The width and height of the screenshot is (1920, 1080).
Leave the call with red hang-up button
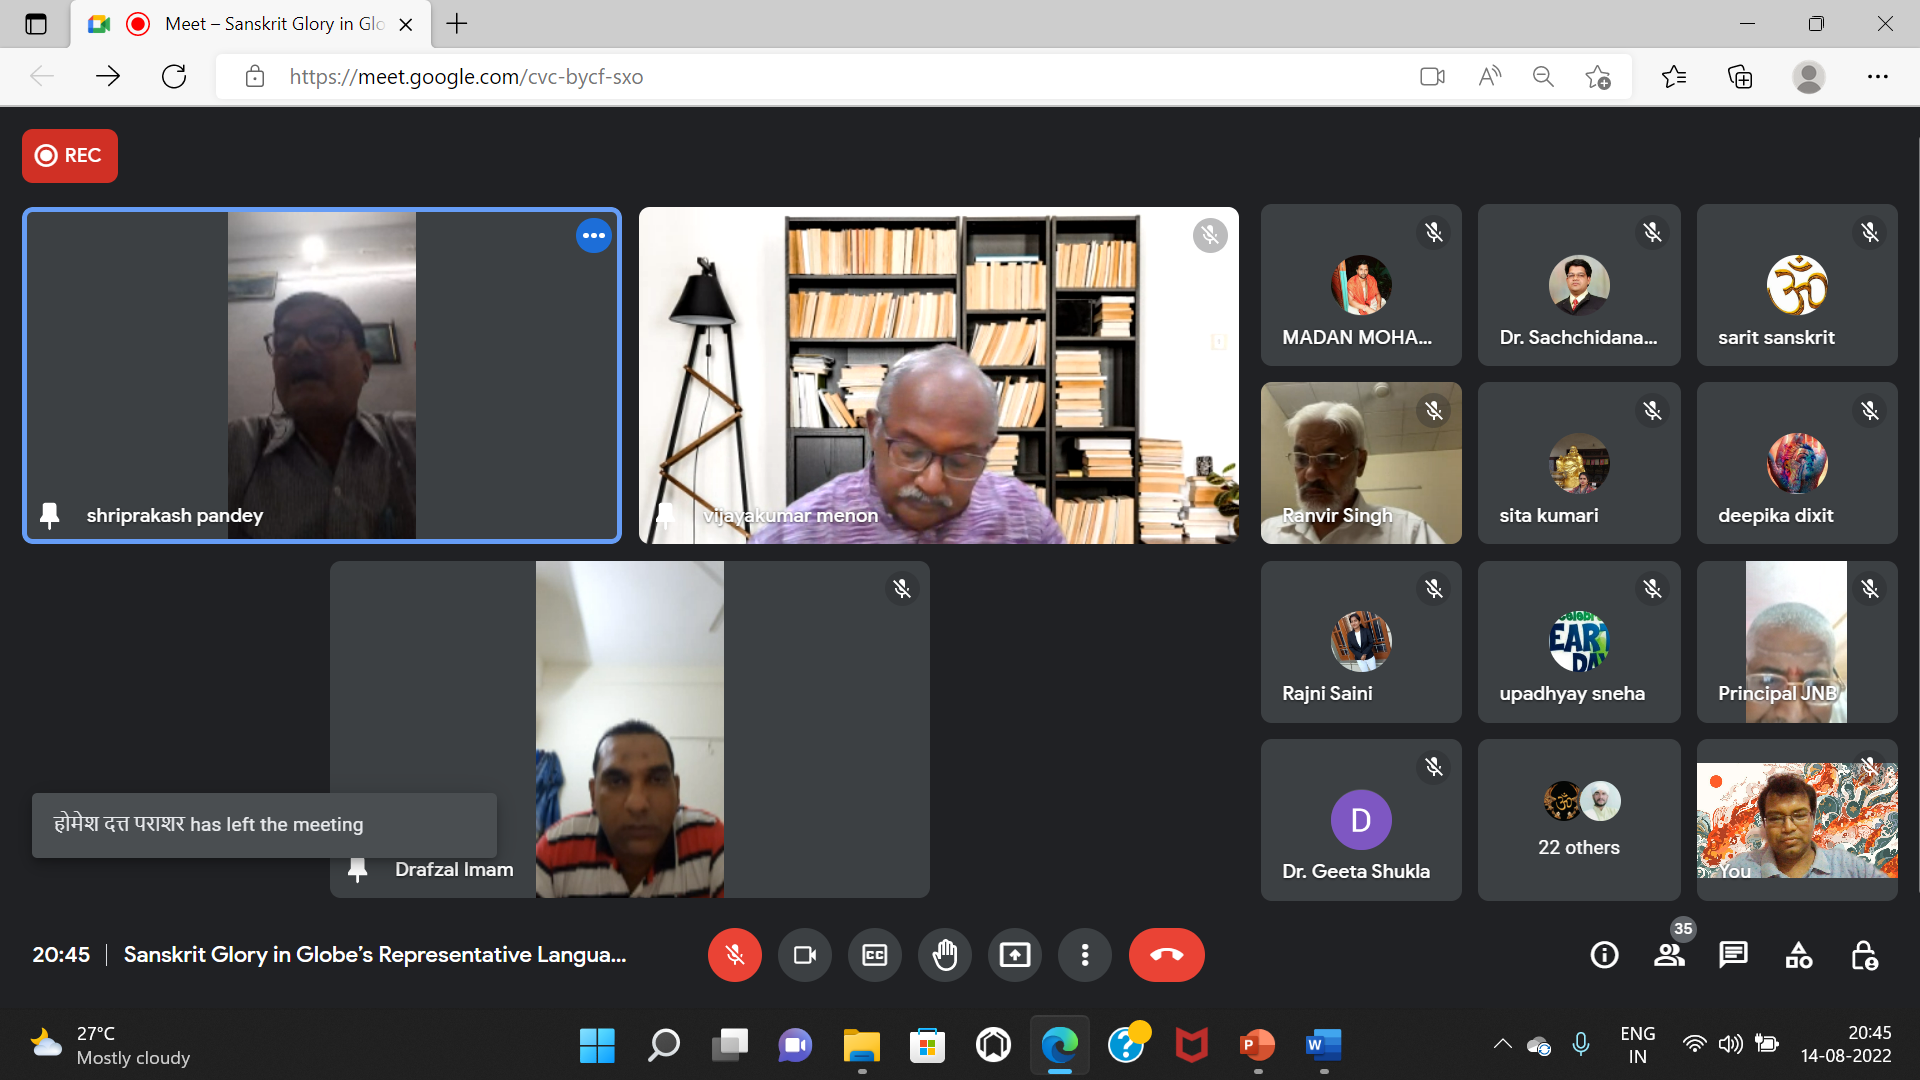(x=1166, y=955)
